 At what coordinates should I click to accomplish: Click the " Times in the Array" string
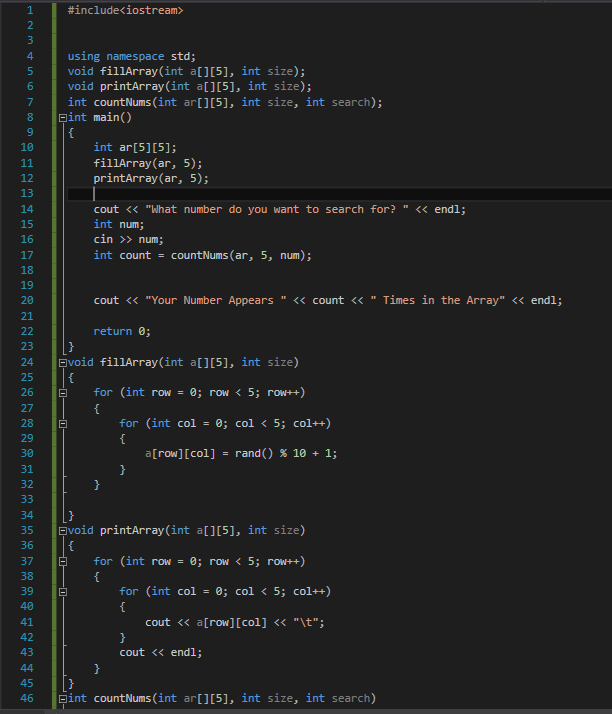click(437, 301)
